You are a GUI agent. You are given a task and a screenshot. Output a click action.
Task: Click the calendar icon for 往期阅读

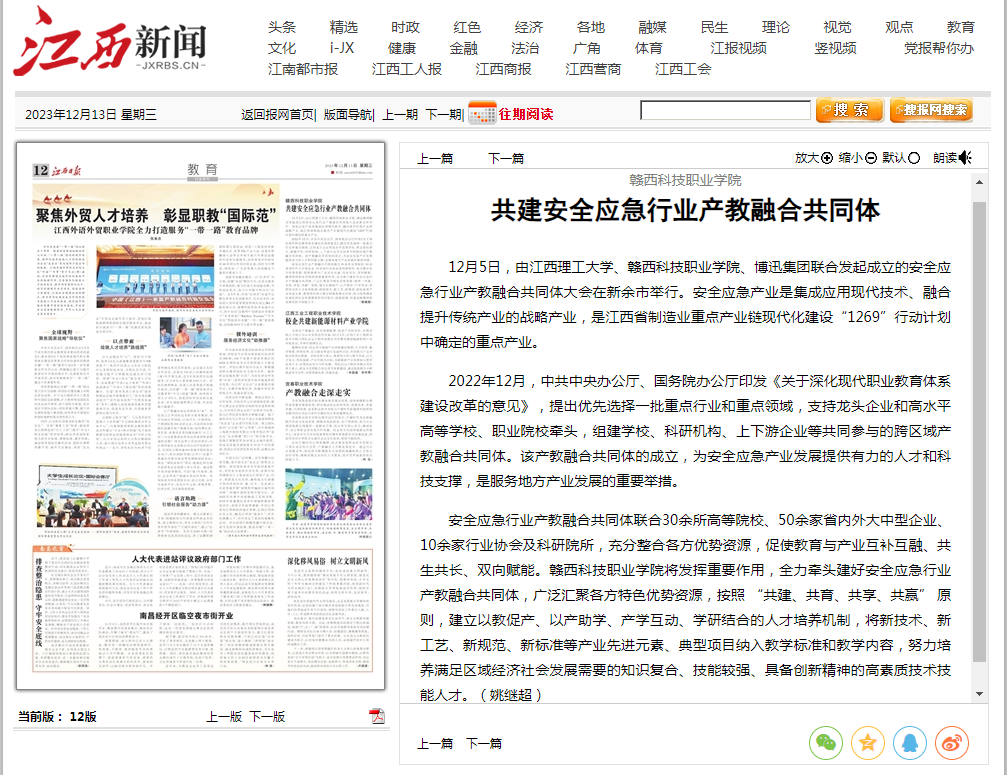[482, 113]
